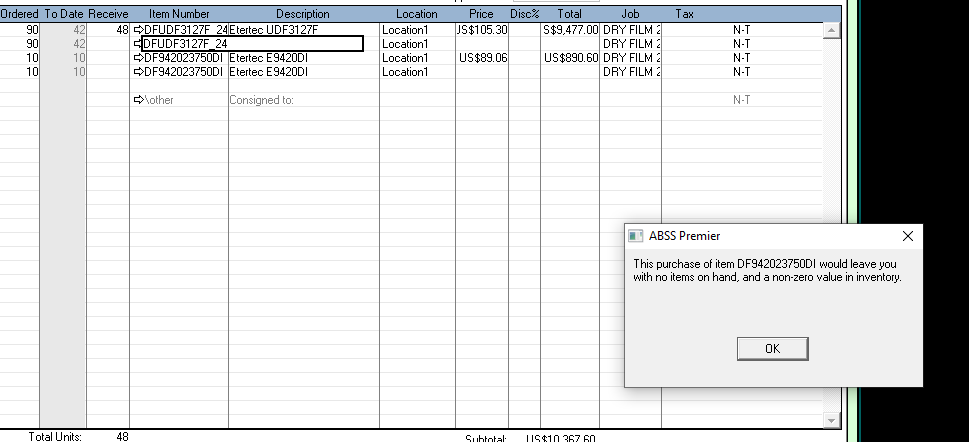Click the Receive cell showing 48
The image size is (969, 442).
108,30
